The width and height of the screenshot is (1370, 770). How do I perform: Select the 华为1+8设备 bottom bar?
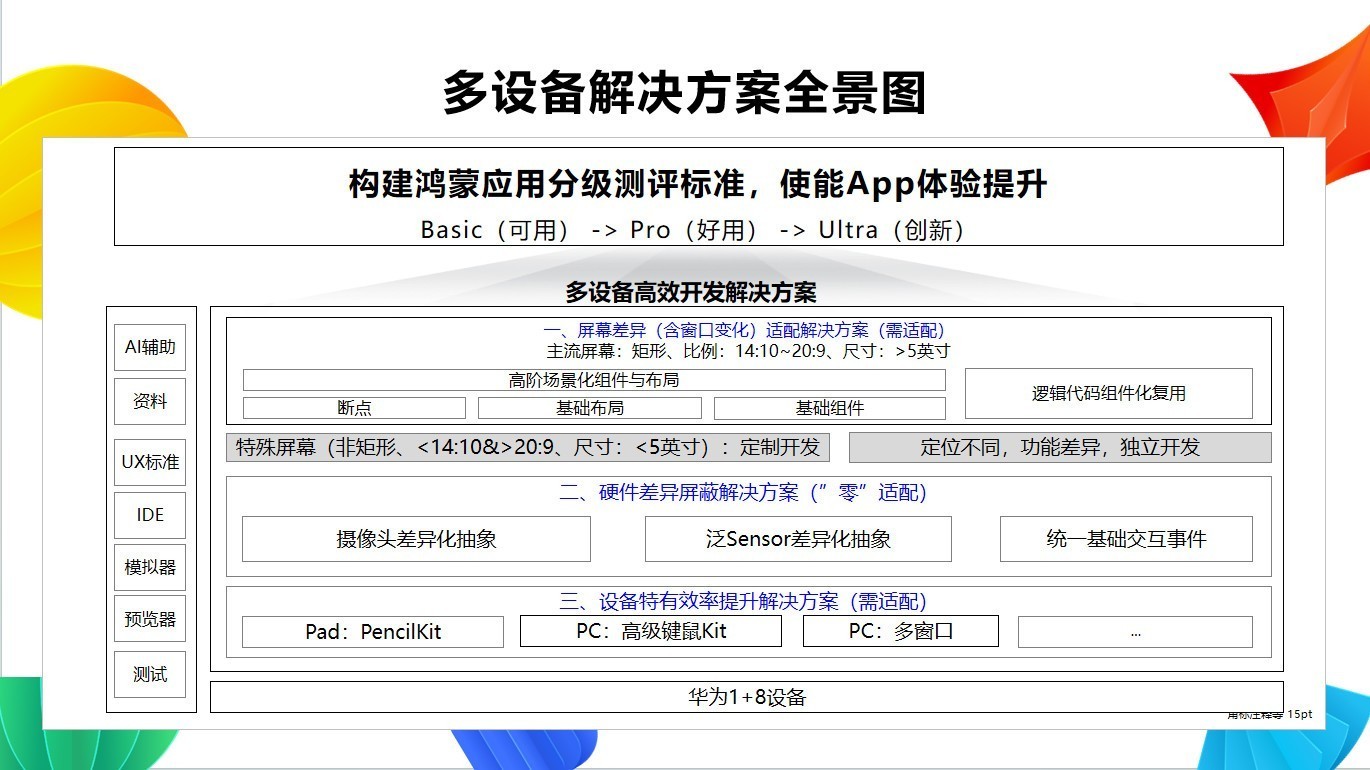[x=746, y=697]
